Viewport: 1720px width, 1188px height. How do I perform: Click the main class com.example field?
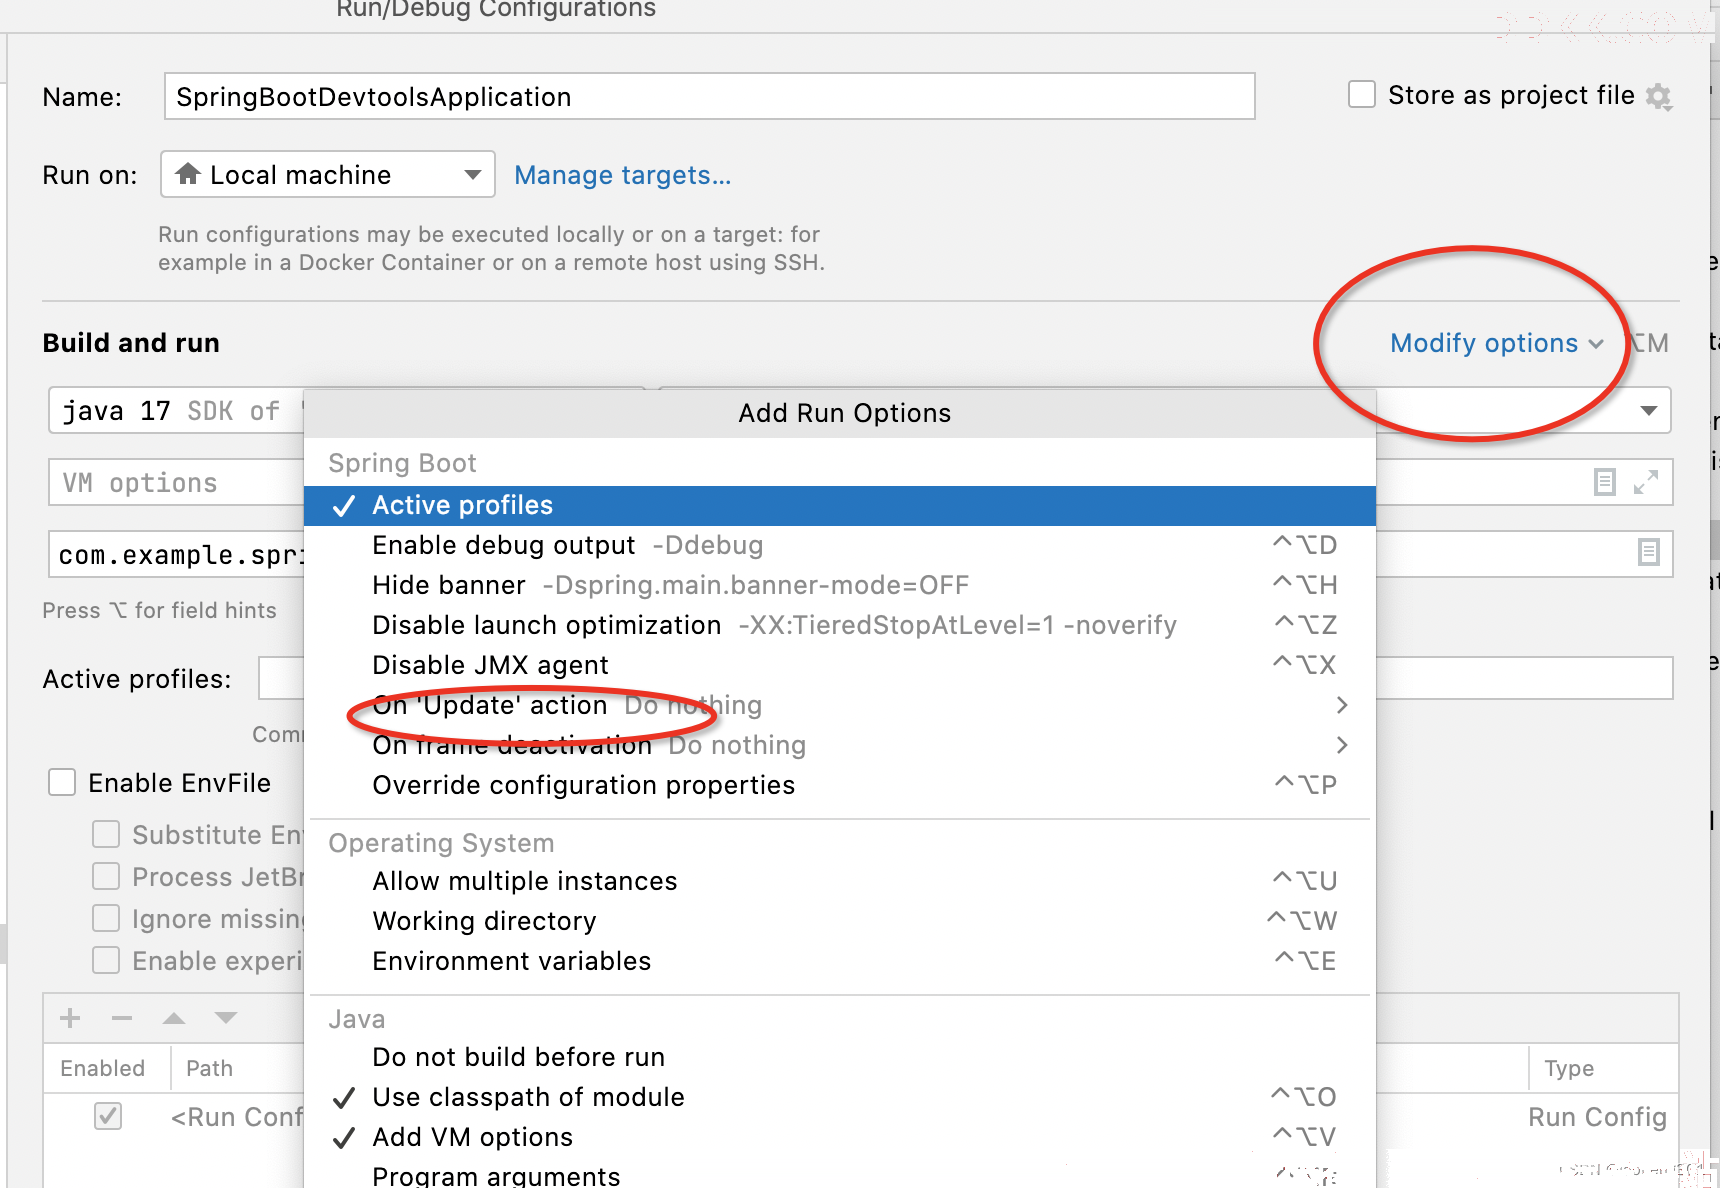pos(176,554)
